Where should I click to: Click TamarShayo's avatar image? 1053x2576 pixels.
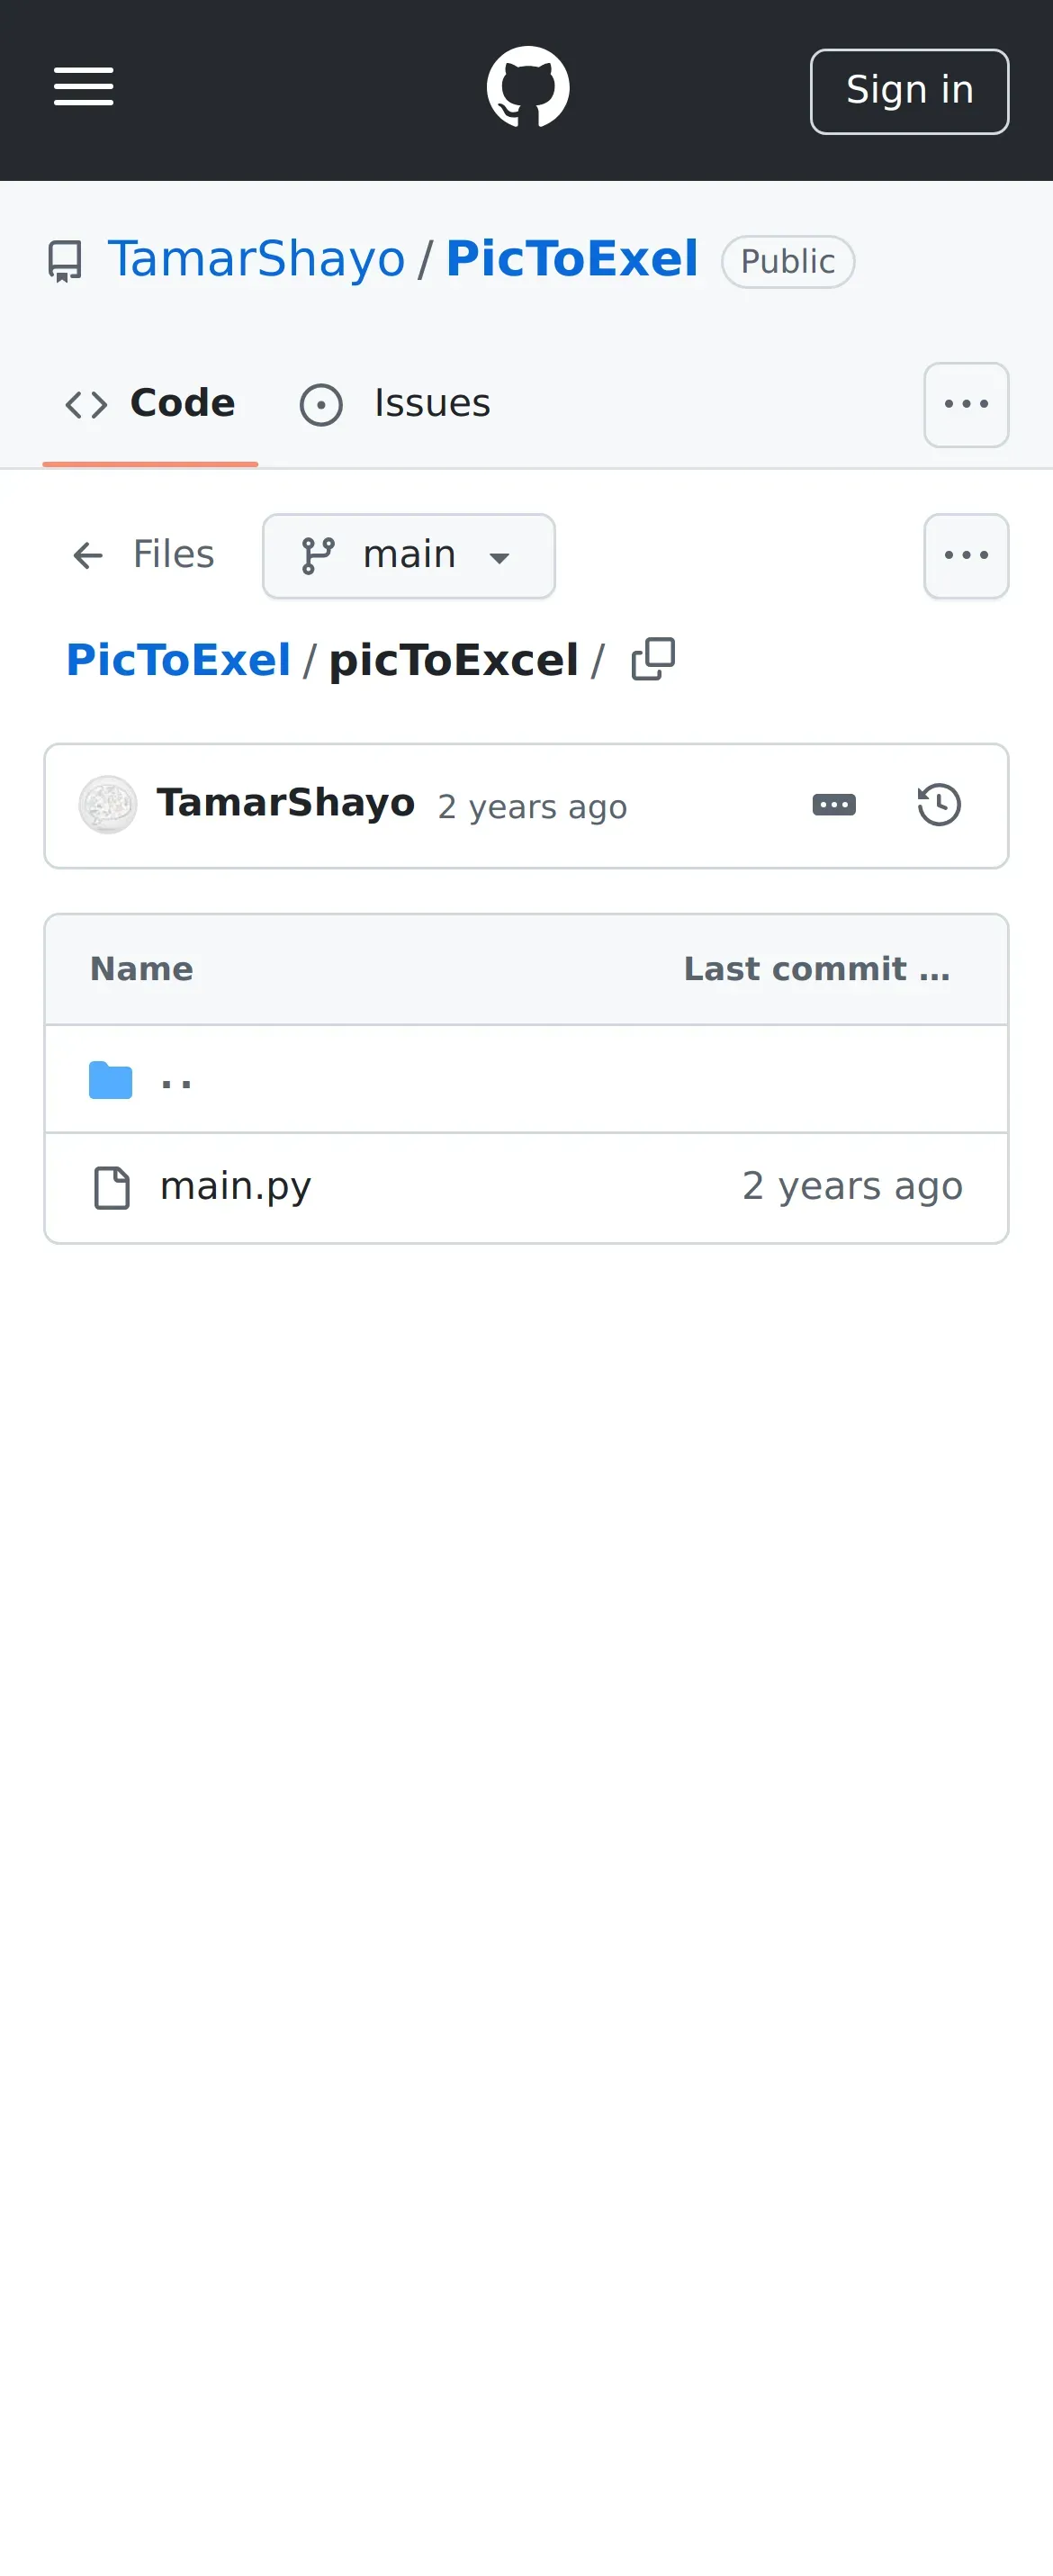click(108, 805)
